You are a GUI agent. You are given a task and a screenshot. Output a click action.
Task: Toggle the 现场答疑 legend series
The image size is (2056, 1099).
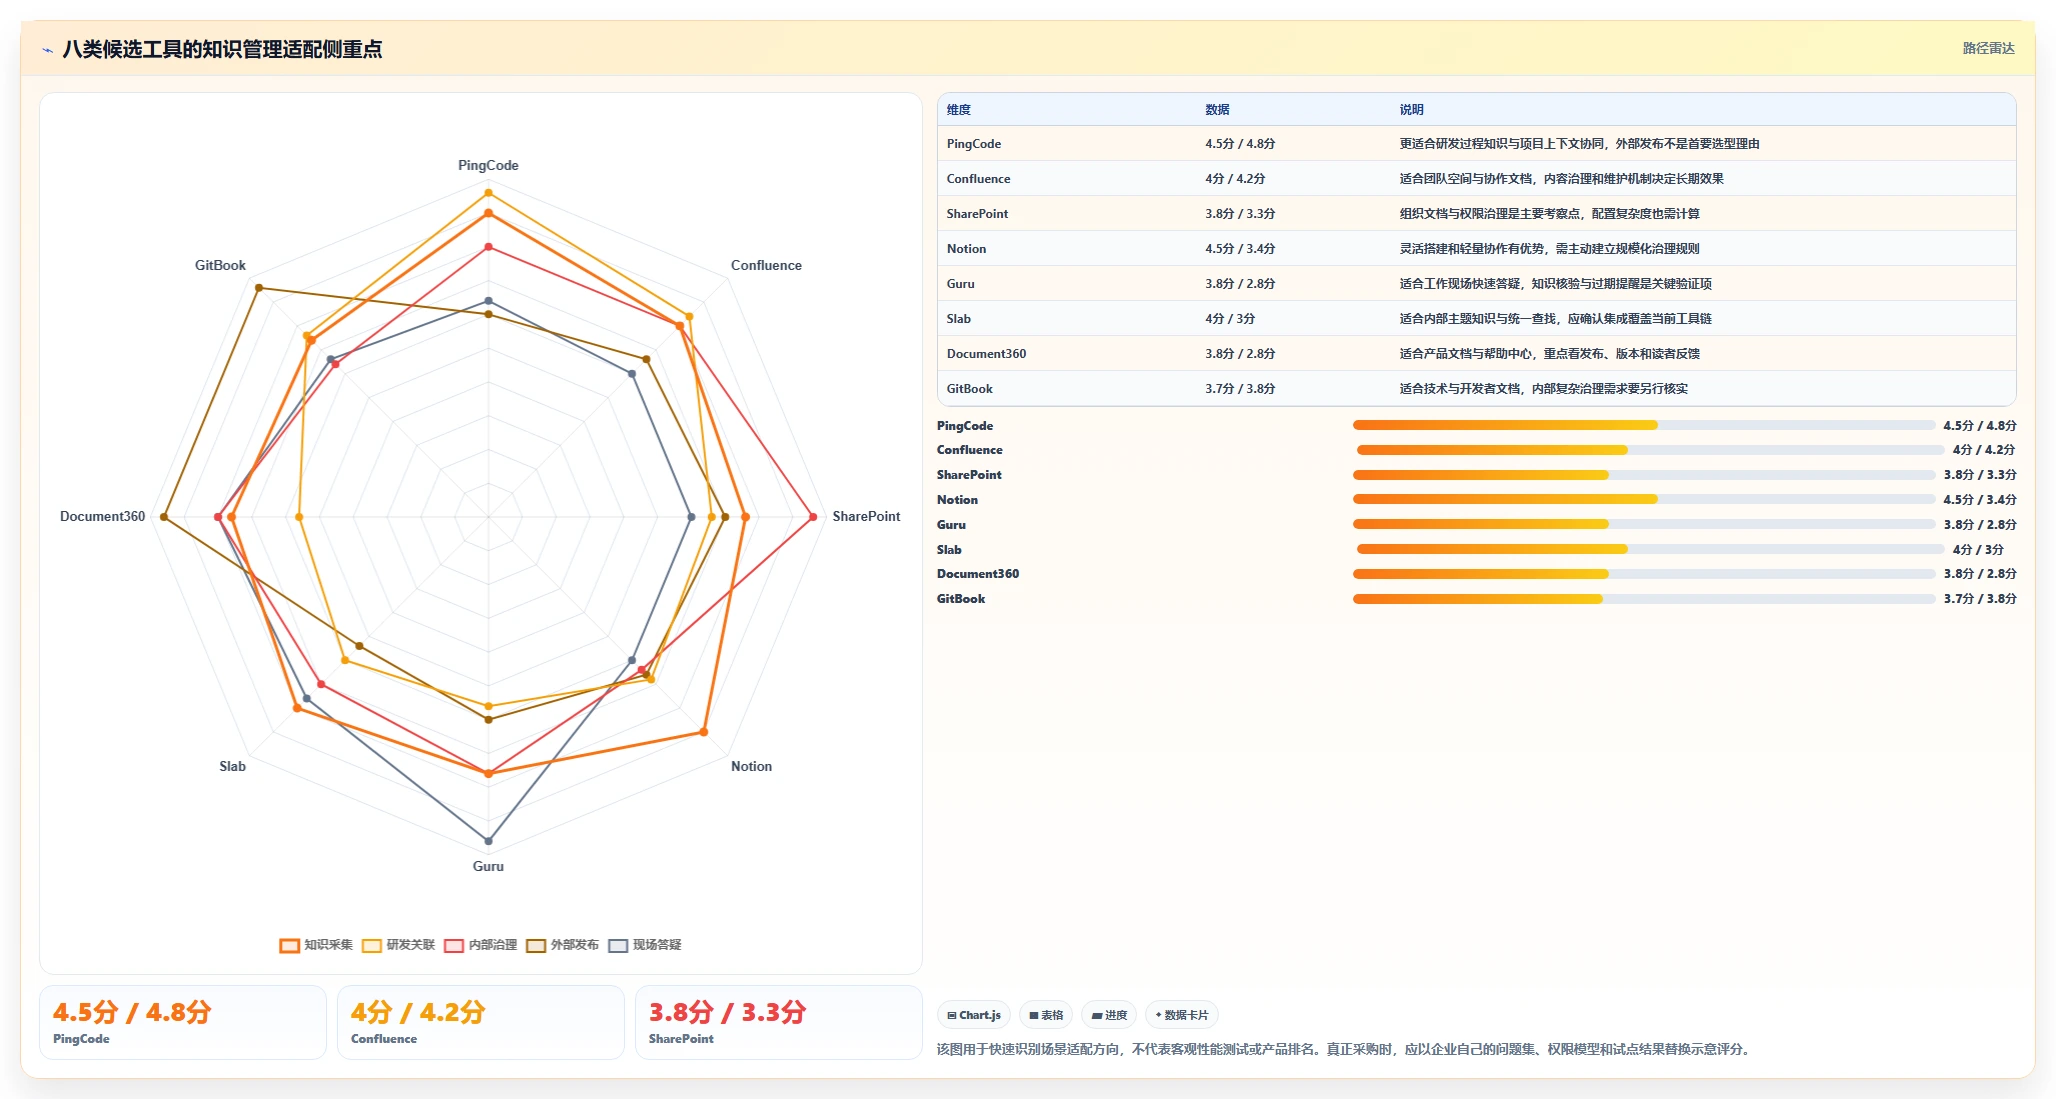pyautogui.click(x=645, y=945)
